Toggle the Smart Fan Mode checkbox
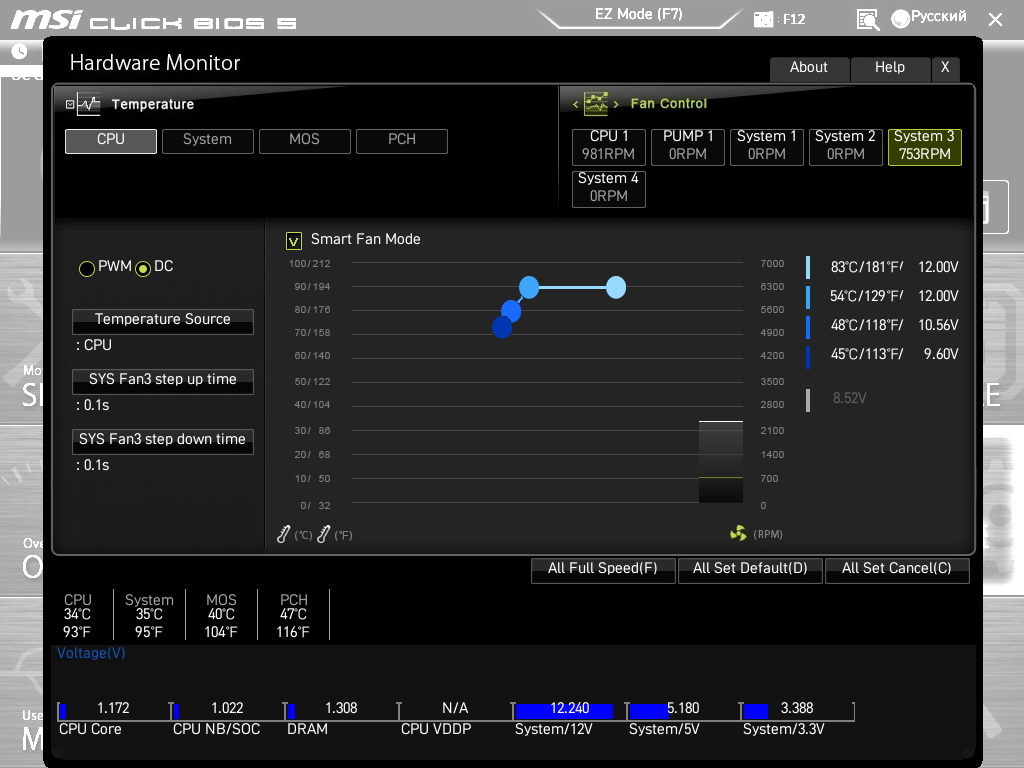 [294, 241]
